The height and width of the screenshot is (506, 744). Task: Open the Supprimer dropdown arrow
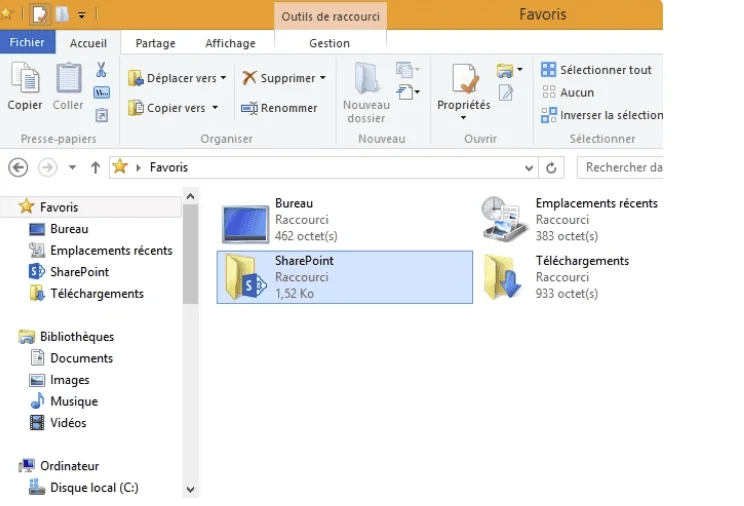(x=323, y=77)
